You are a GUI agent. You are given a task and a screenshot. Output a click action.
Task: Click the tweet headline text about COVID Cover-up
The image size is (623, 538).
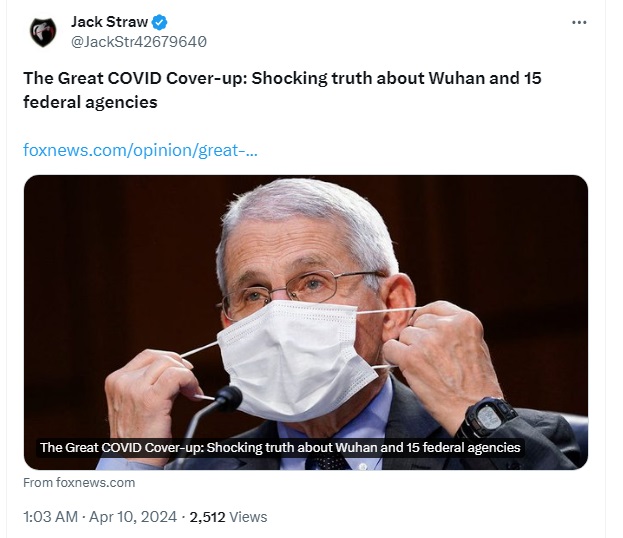coord(282,90)
